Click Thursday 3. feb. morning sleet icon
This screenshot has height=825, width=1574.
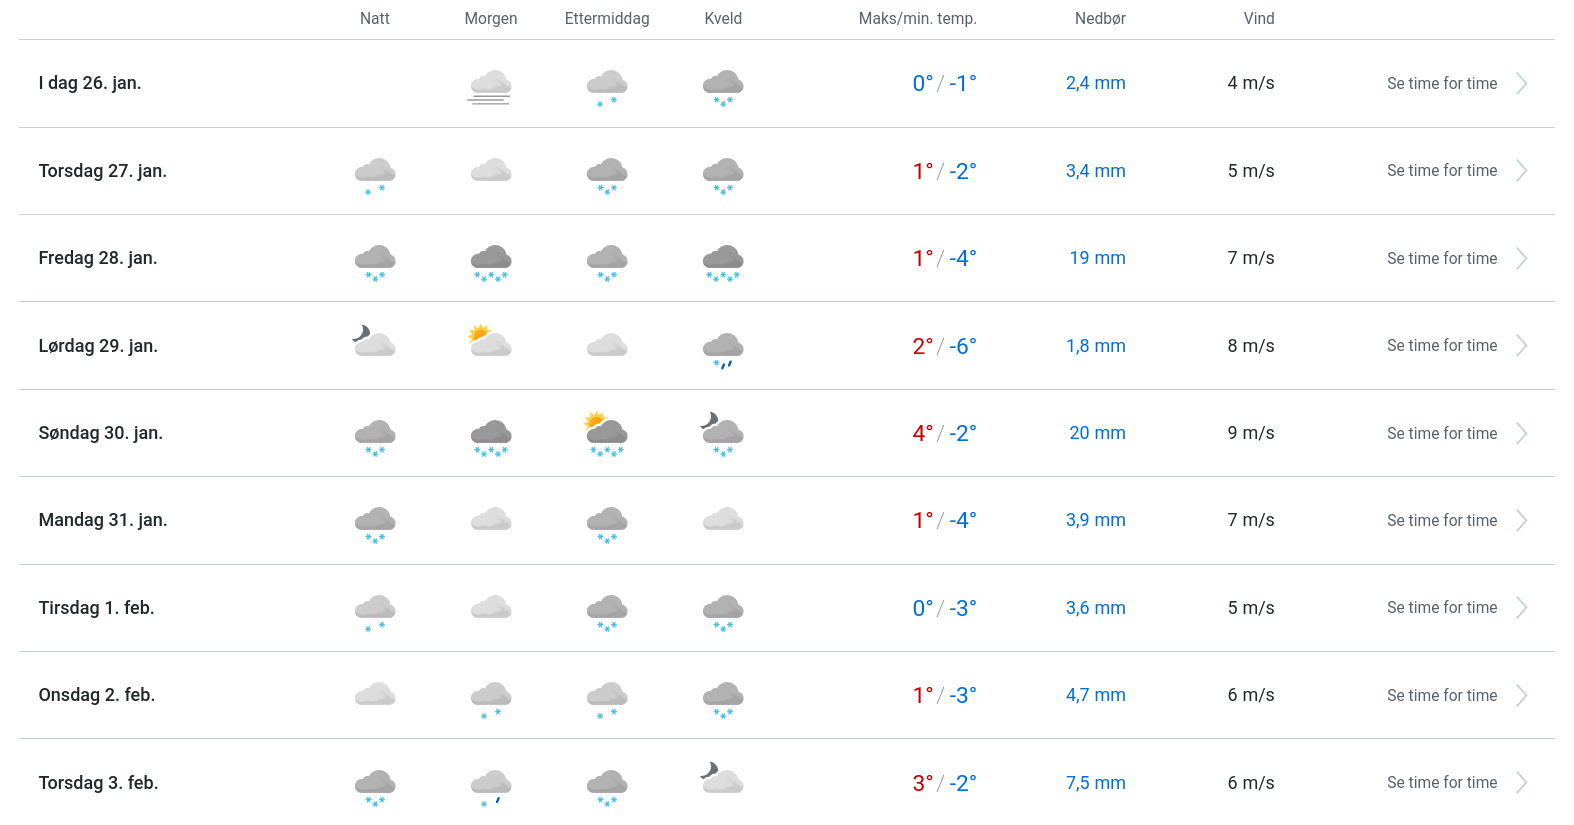(x=490, y=786)
